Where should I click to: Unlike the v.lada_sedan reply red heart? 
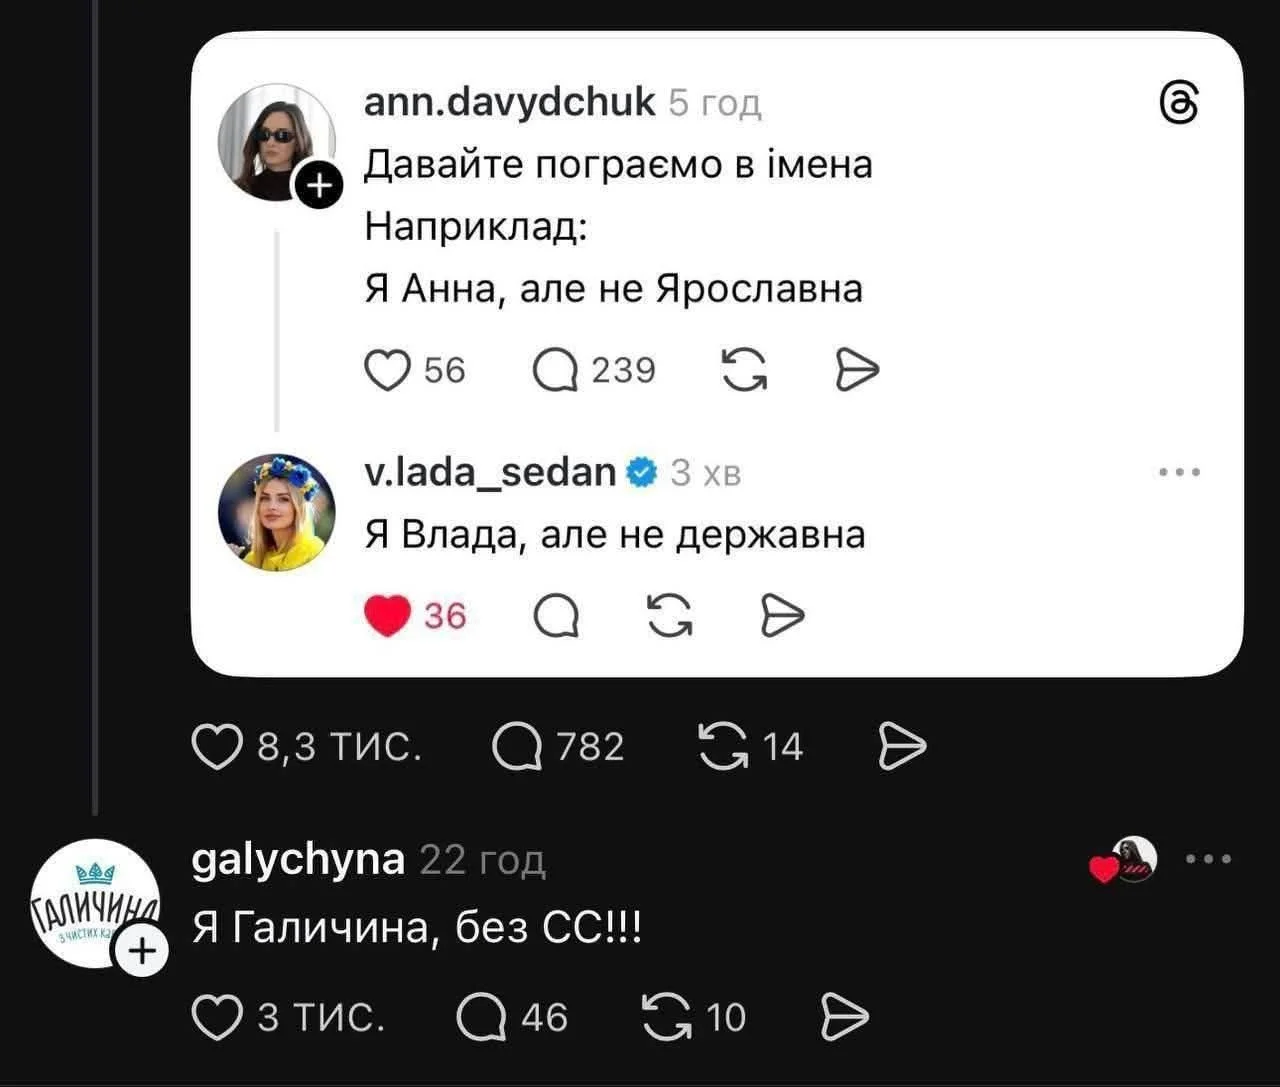pos(388,615)
